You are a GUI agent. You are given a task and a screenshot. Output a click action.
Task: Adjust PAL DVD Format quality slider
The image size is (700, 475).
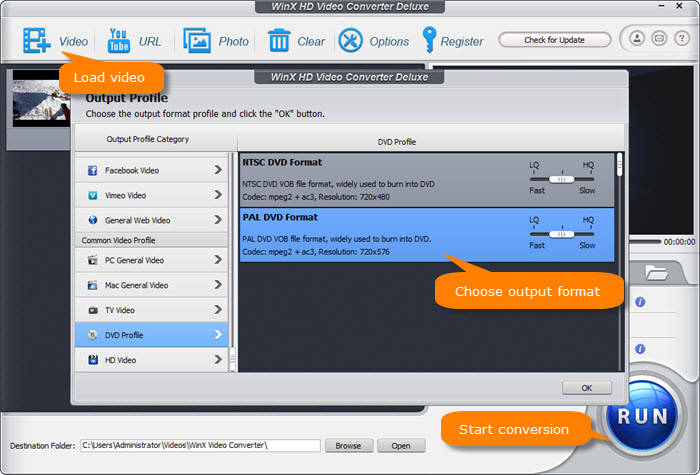[x=562, y=234]
